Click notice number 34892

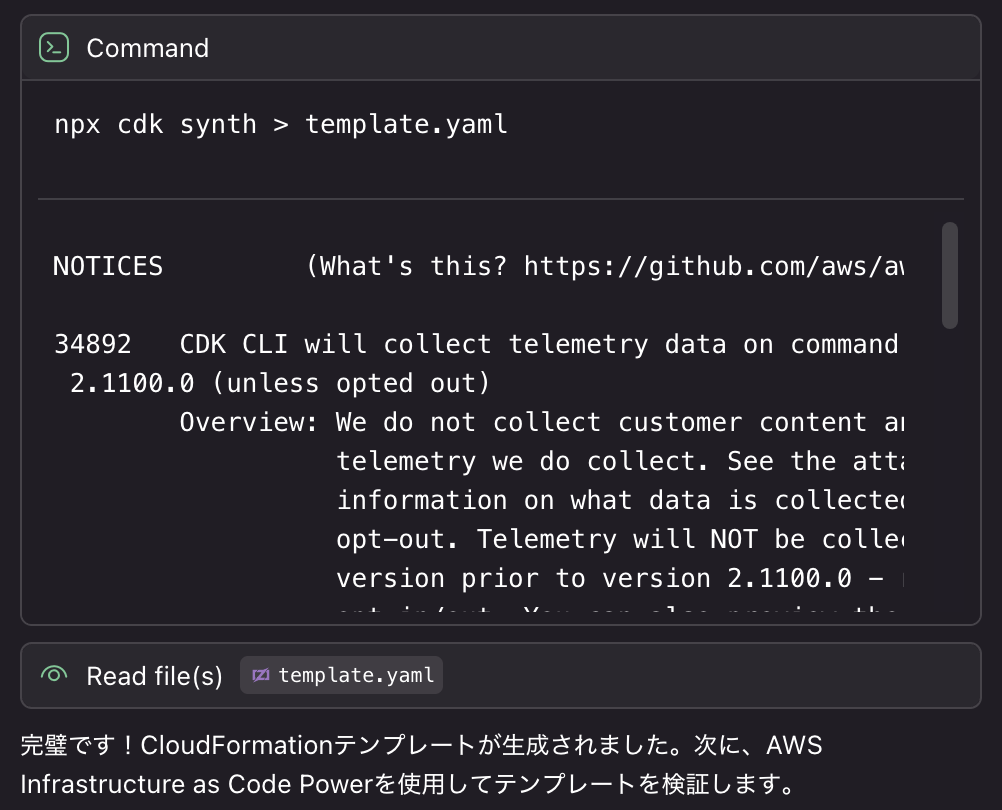coord(92,344)
